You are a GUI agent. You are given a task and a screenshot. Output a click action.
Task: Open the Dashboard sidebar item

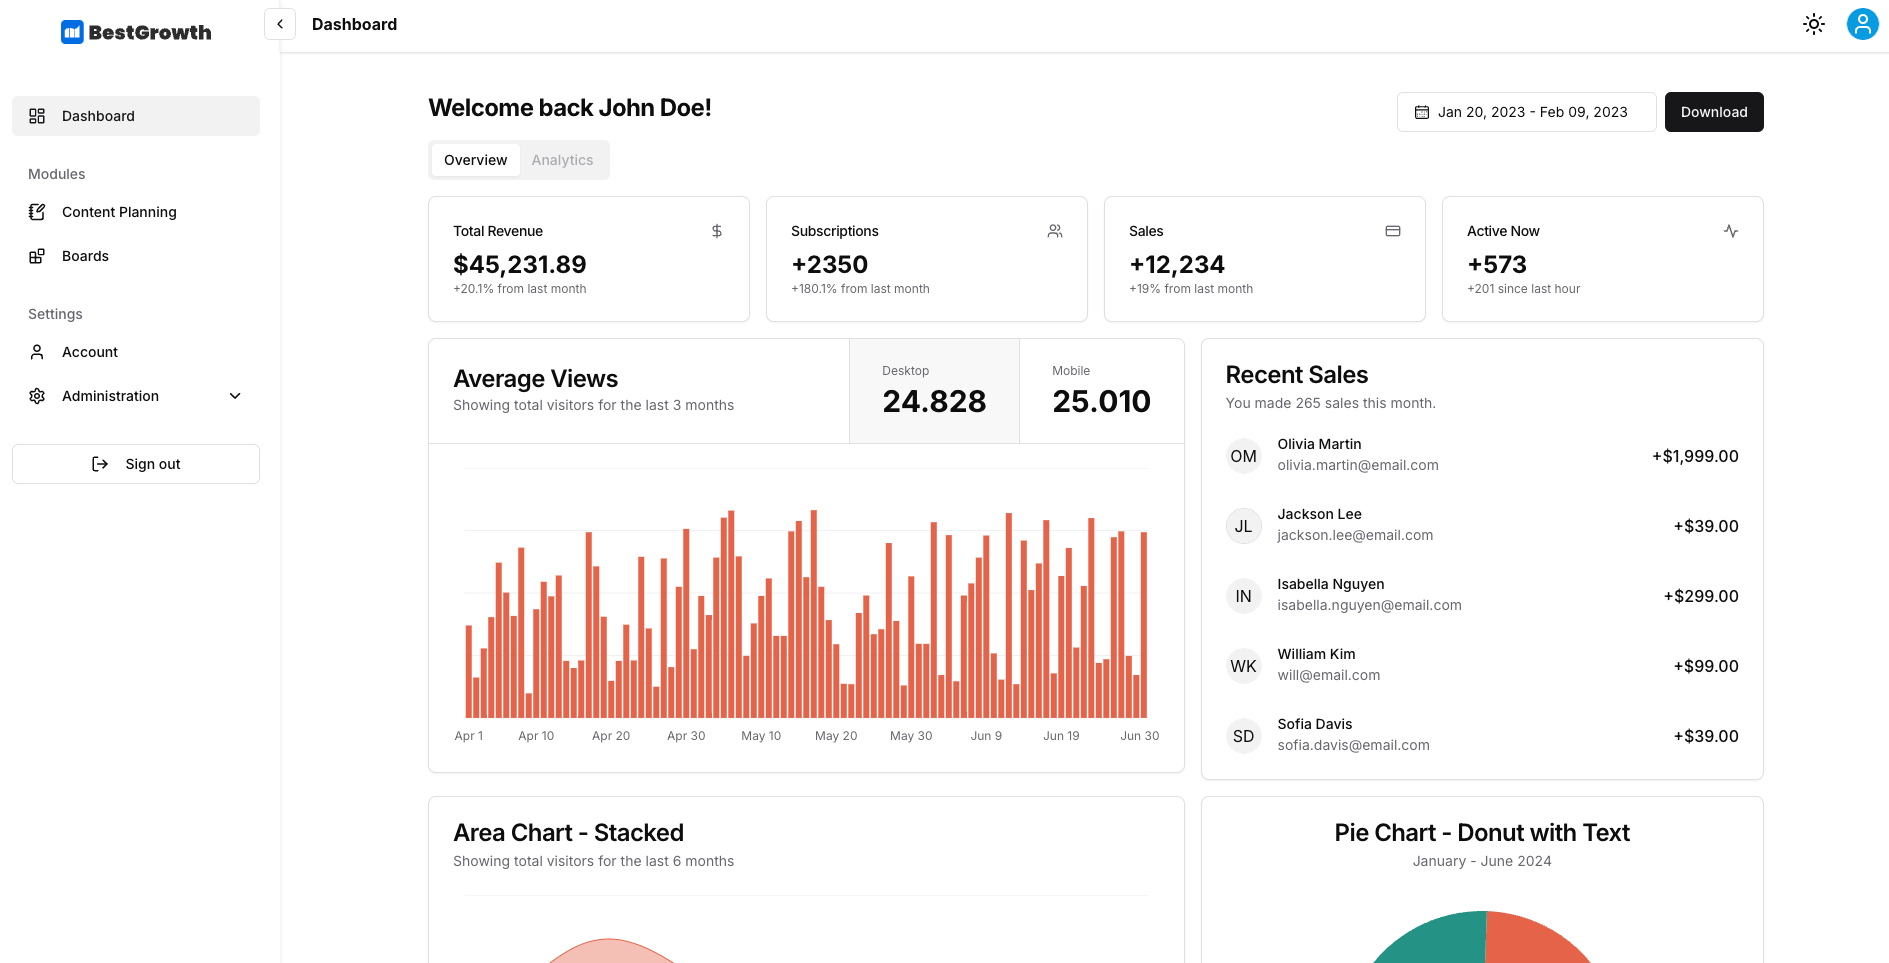click(136, 116)
